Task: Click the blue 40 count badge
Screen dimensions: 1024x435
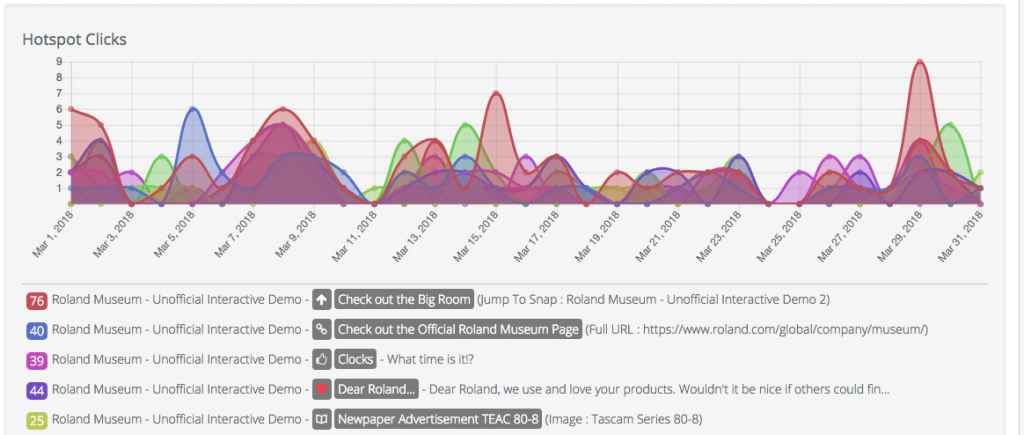Action: click(x=37, y=330)
